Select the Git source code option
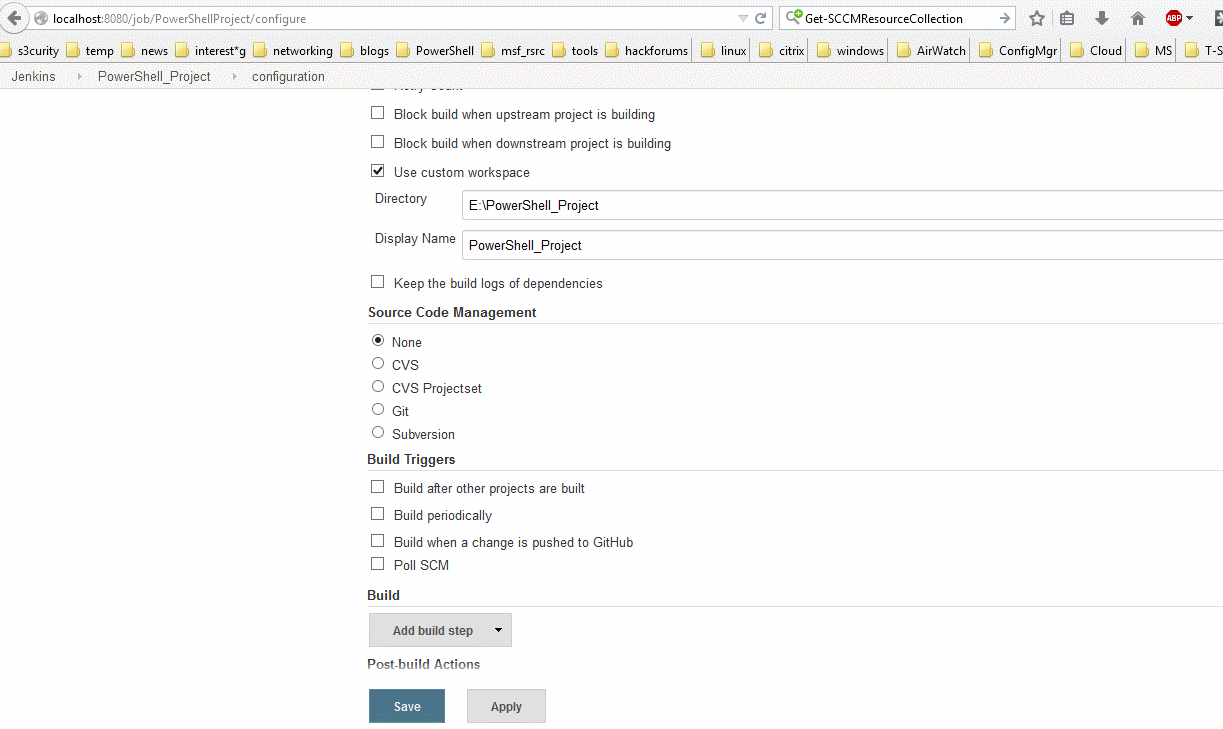Image resolution: width=1223 pixels, height=729 pixels. pyautogui.click(x=377, y=408)
